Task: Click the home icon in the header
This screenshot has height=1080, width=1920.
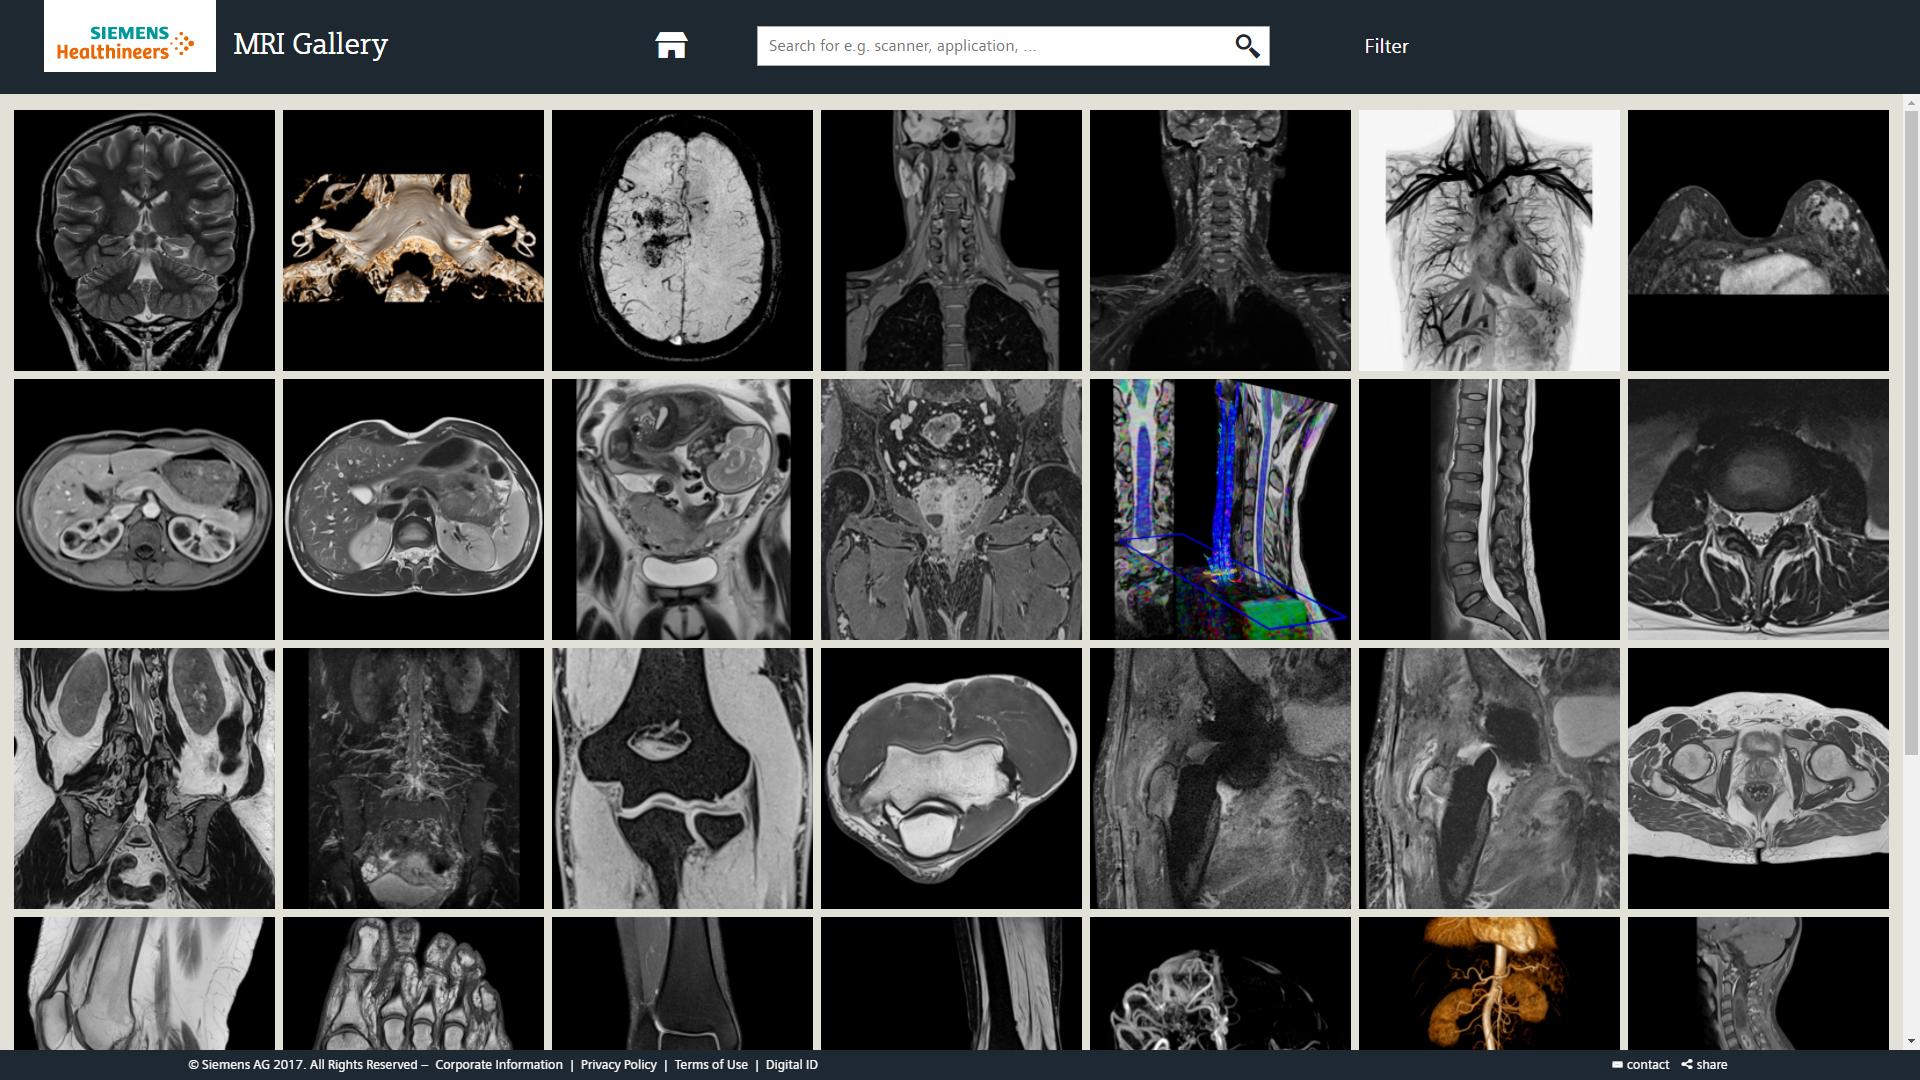Action: coord(670,44)
